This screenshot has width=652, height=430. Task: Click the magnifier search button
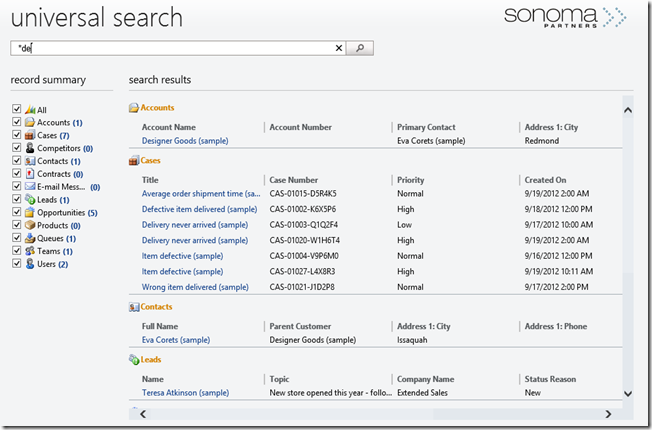(361, 48)
